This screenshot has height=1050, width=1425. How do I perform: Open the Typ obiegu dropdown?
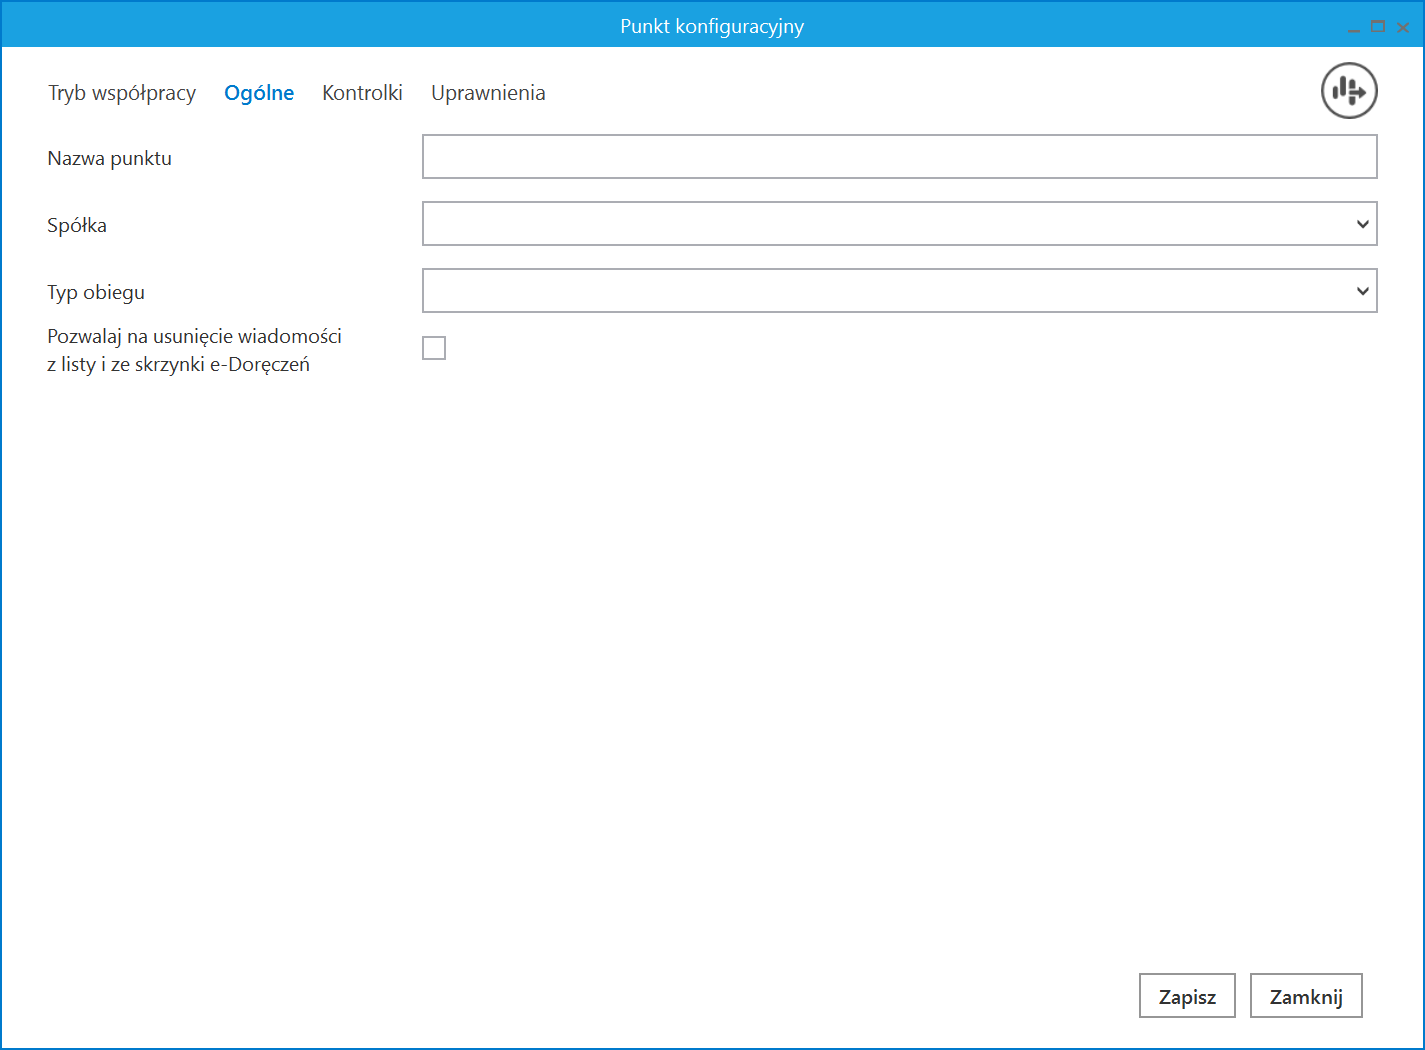[x=899, y=291]
